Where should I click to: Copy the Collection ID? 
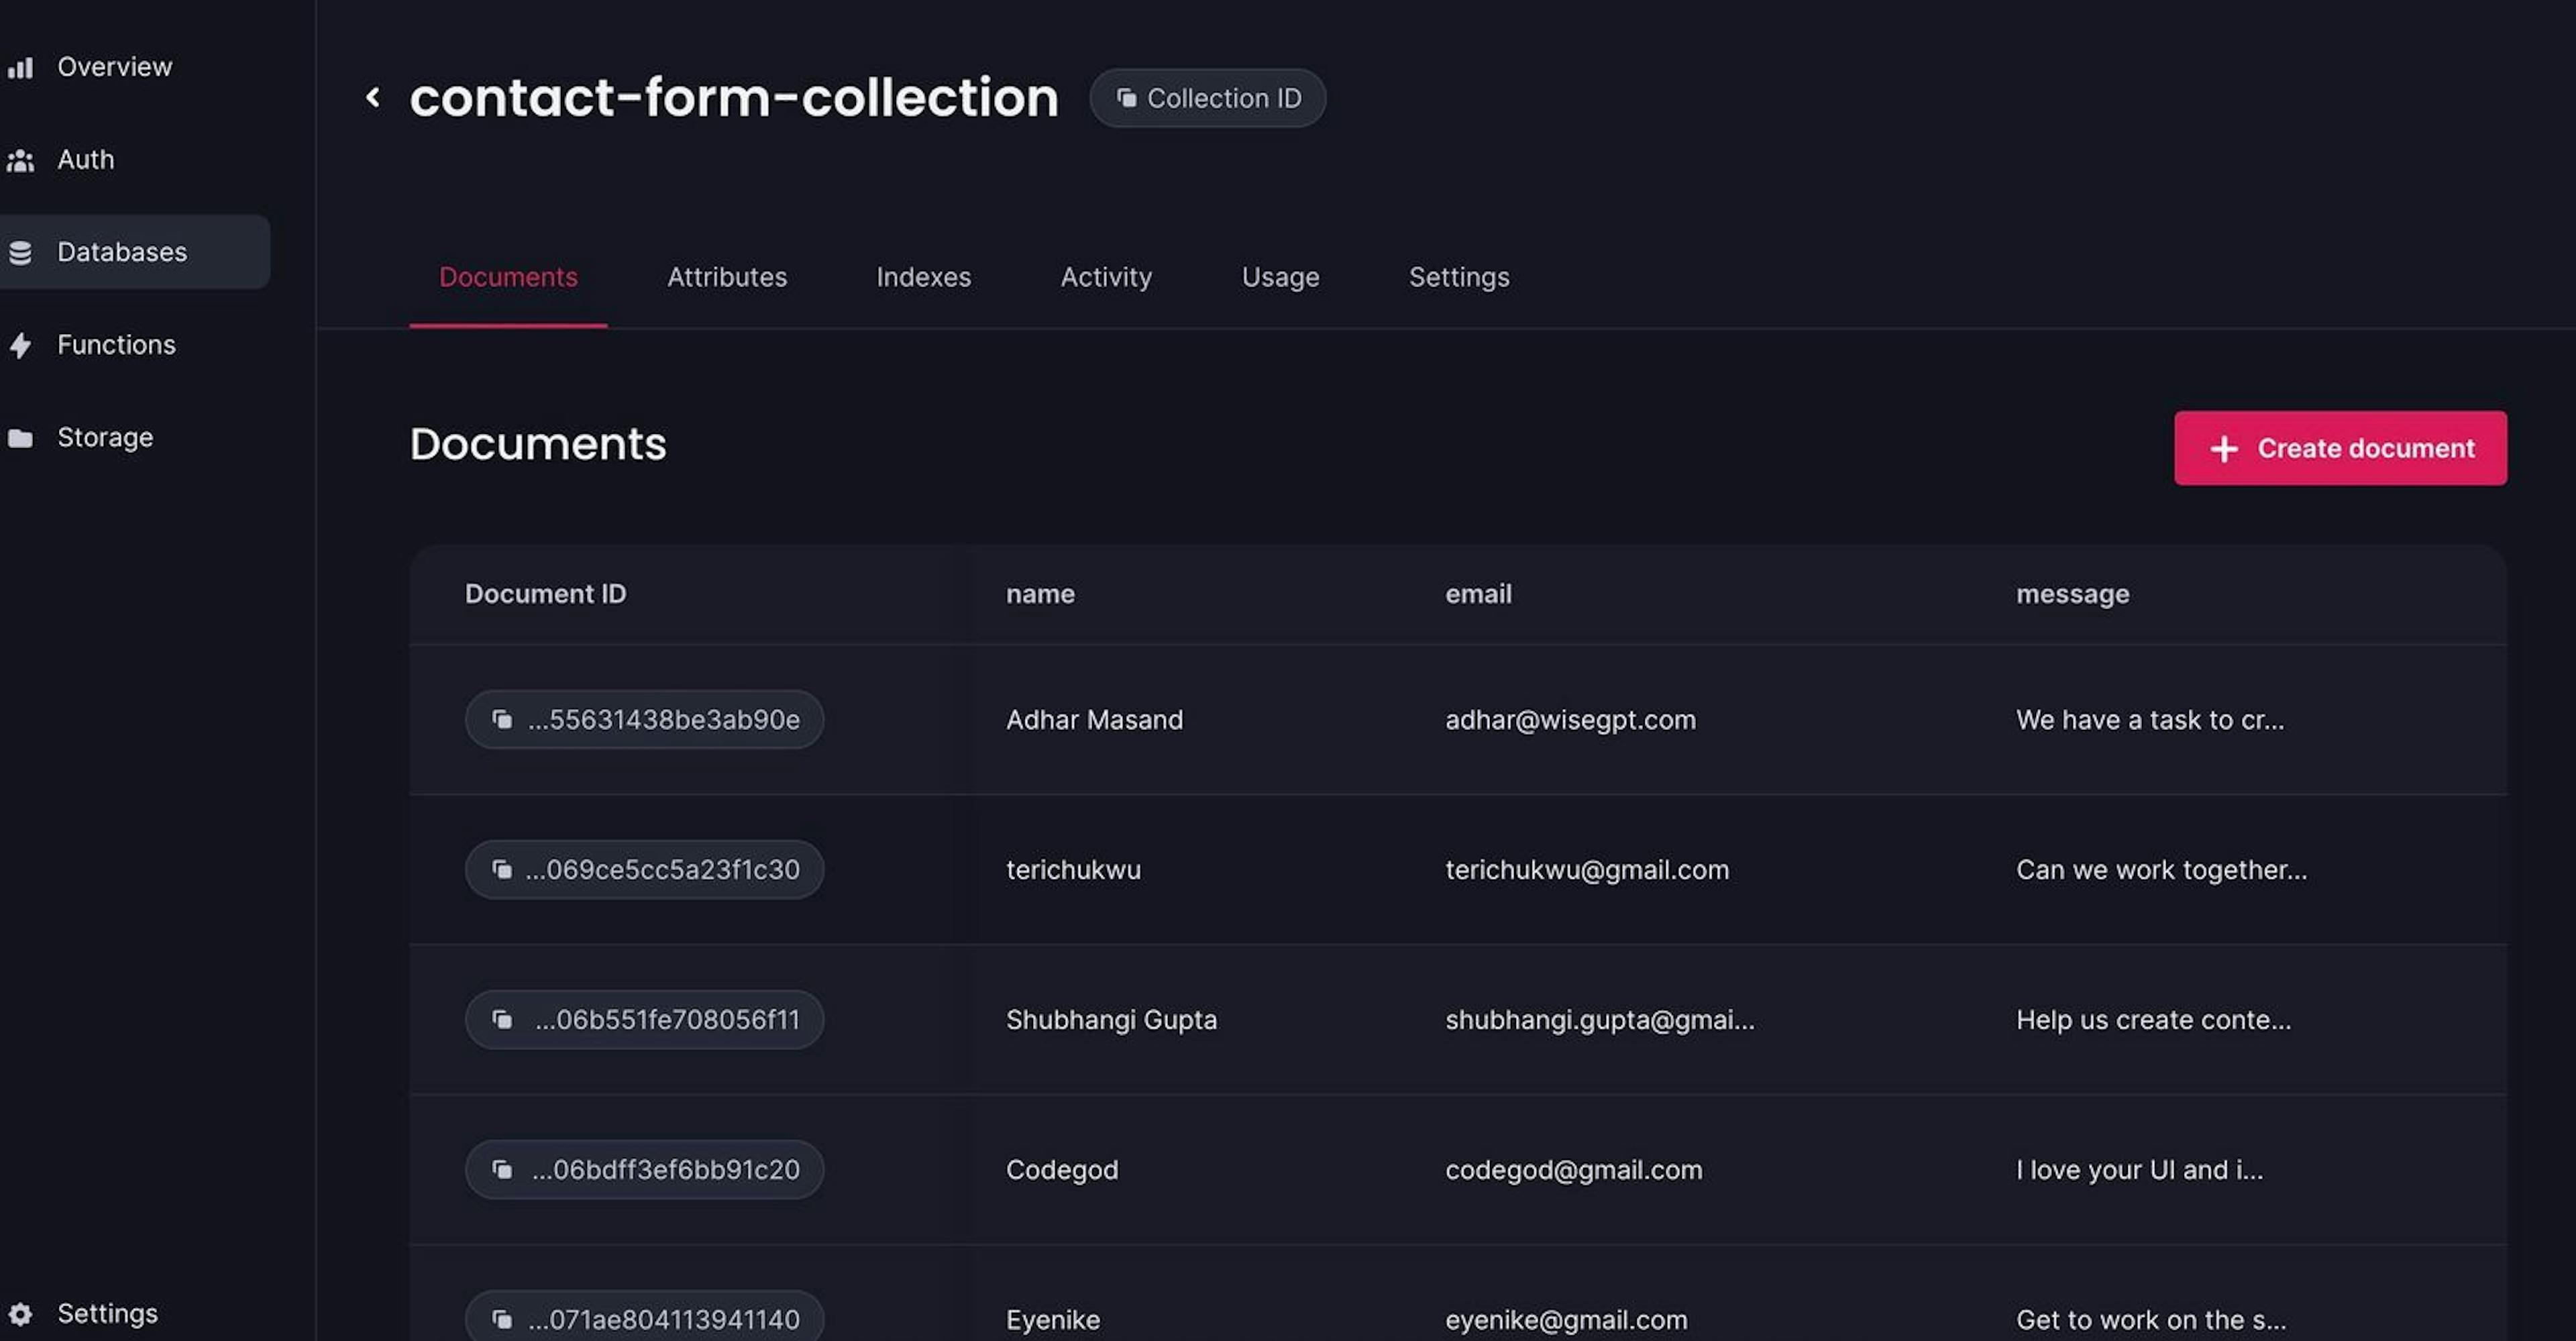tap(1208, 97)
